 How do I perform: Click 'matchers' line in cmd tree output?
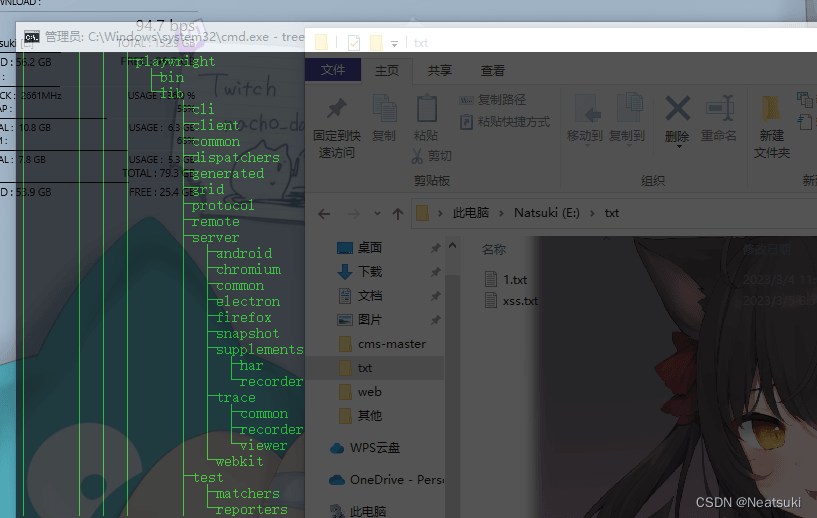(247, 494)
